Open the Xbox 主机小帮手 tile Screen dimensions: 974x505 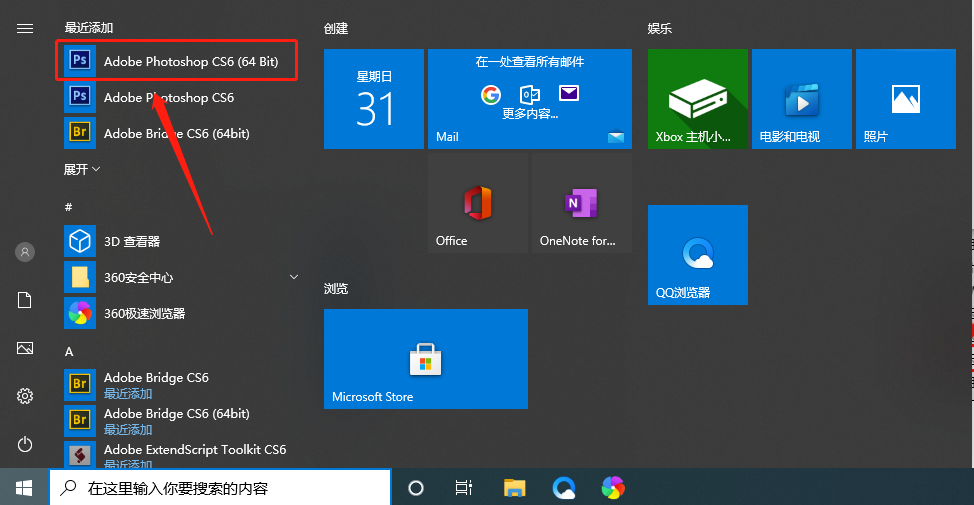[x=698, y=99]
